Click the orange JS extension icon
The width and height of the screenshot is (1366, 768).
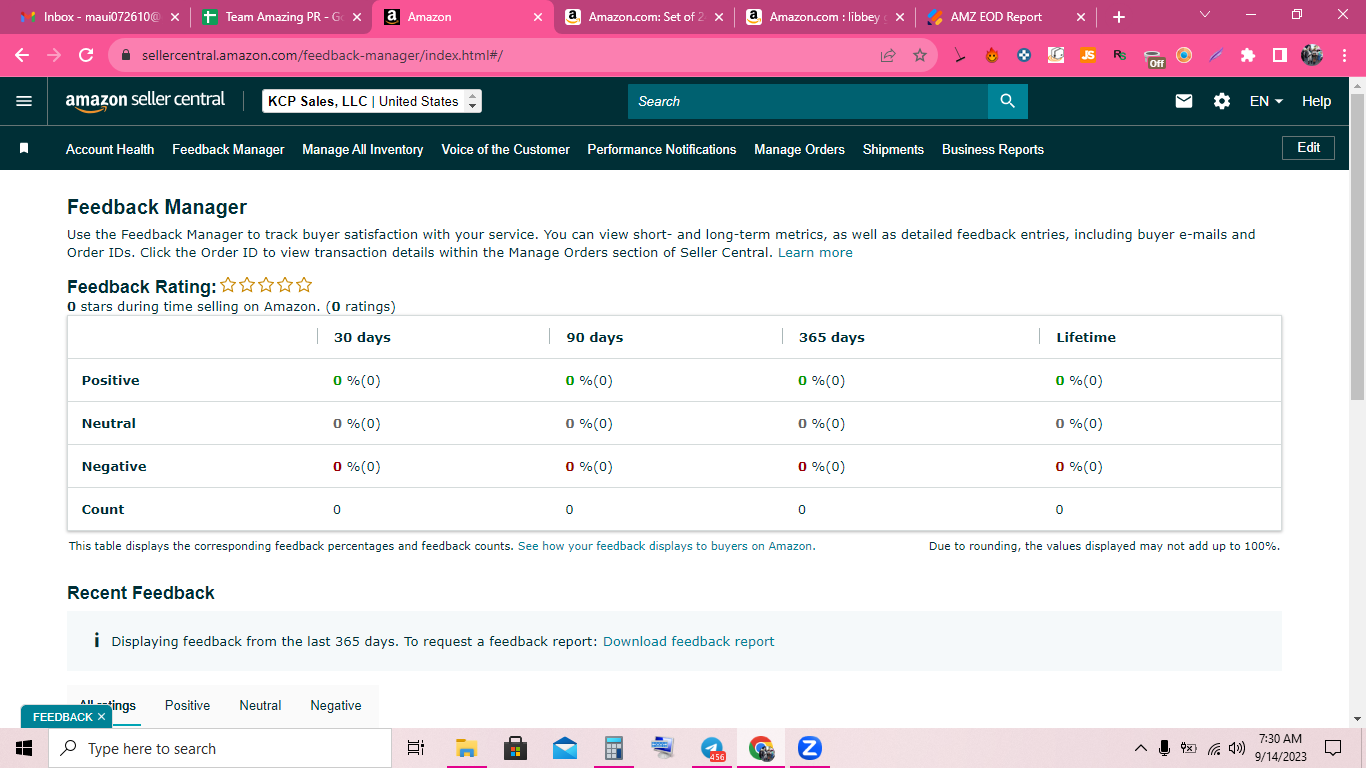[x=1087, y=55]
